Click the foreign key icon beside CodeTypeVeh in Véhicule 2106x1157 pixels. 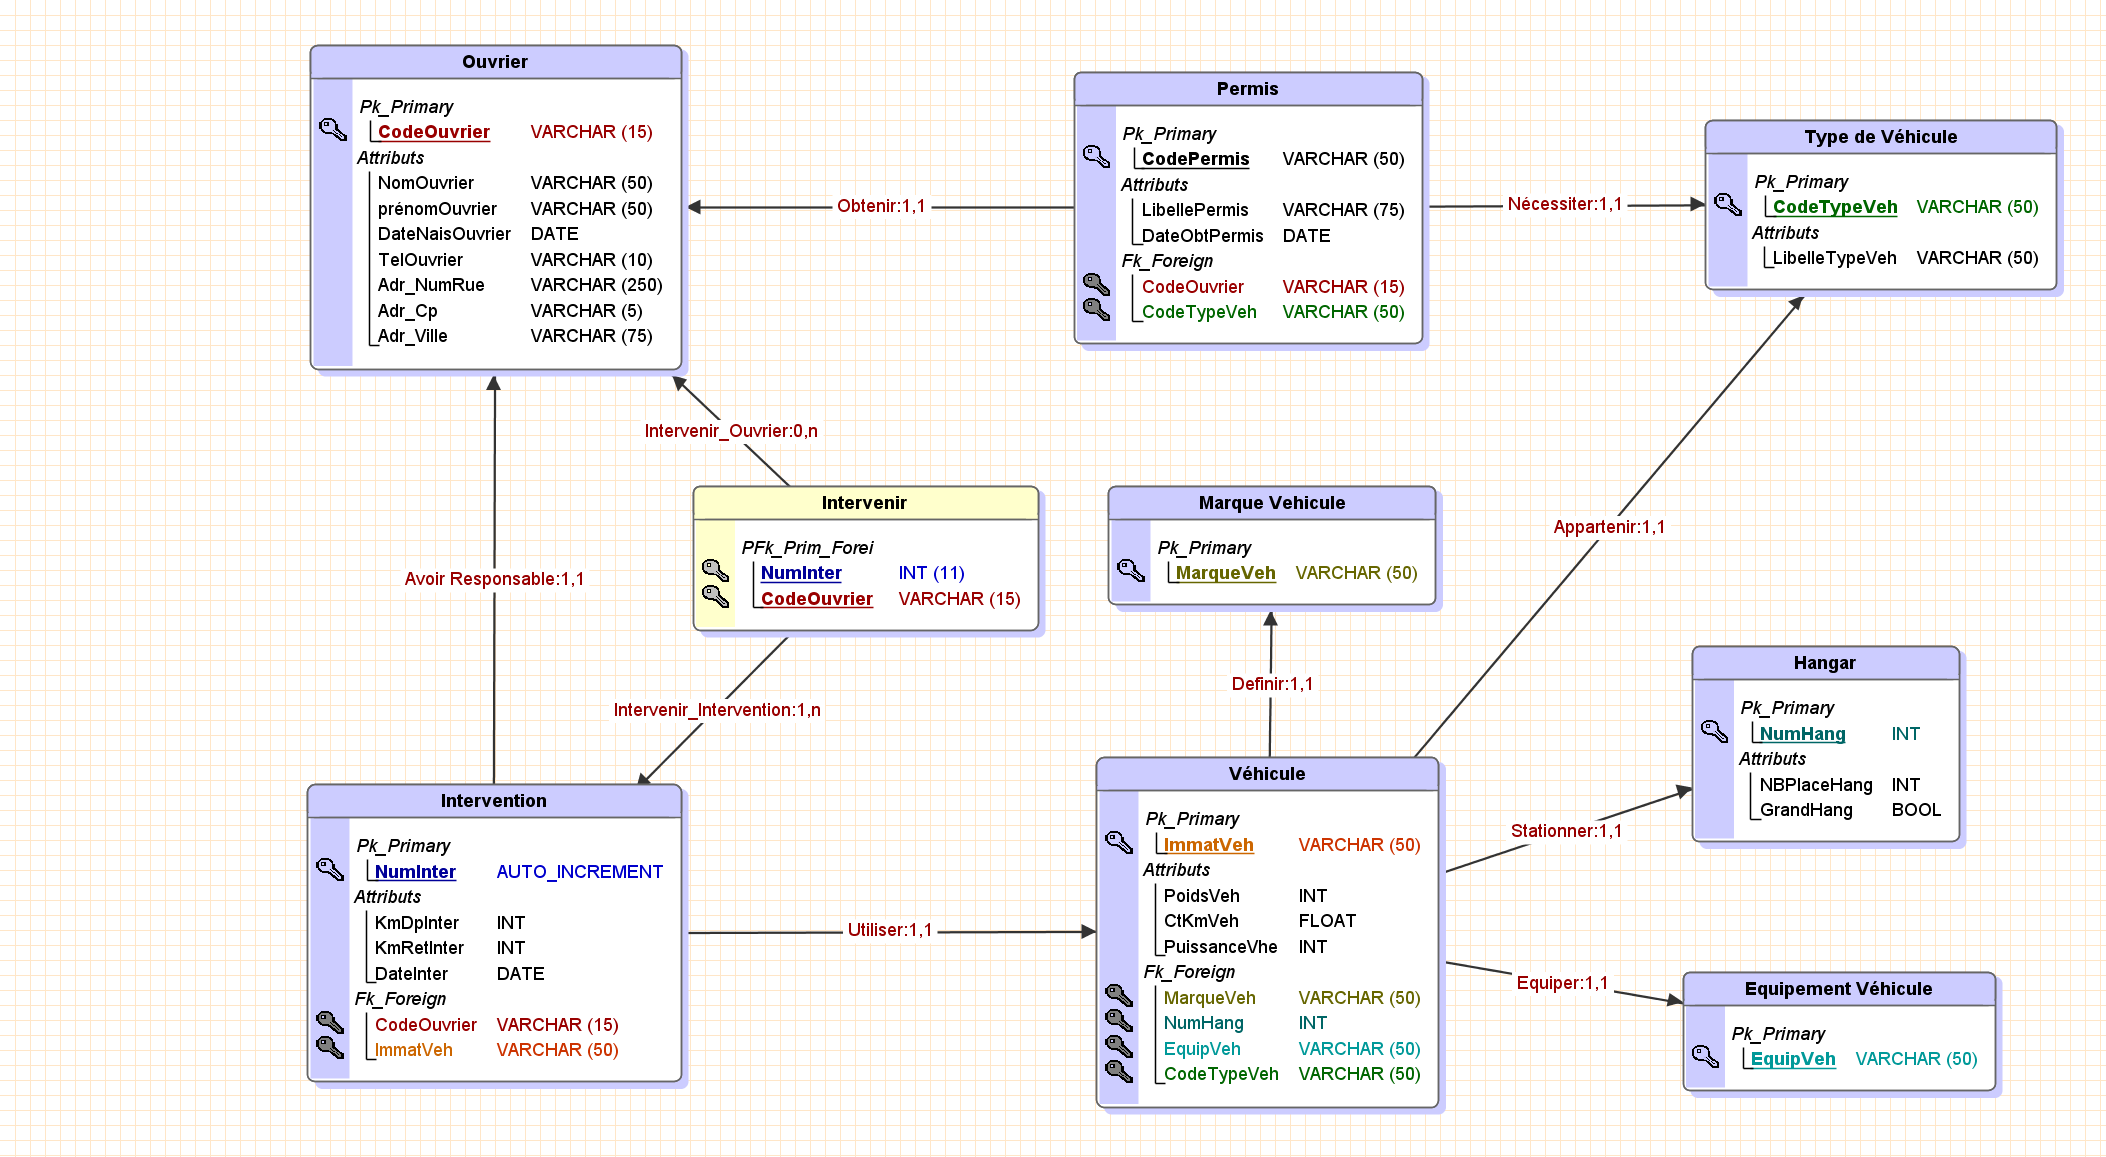point(1119,1071)
